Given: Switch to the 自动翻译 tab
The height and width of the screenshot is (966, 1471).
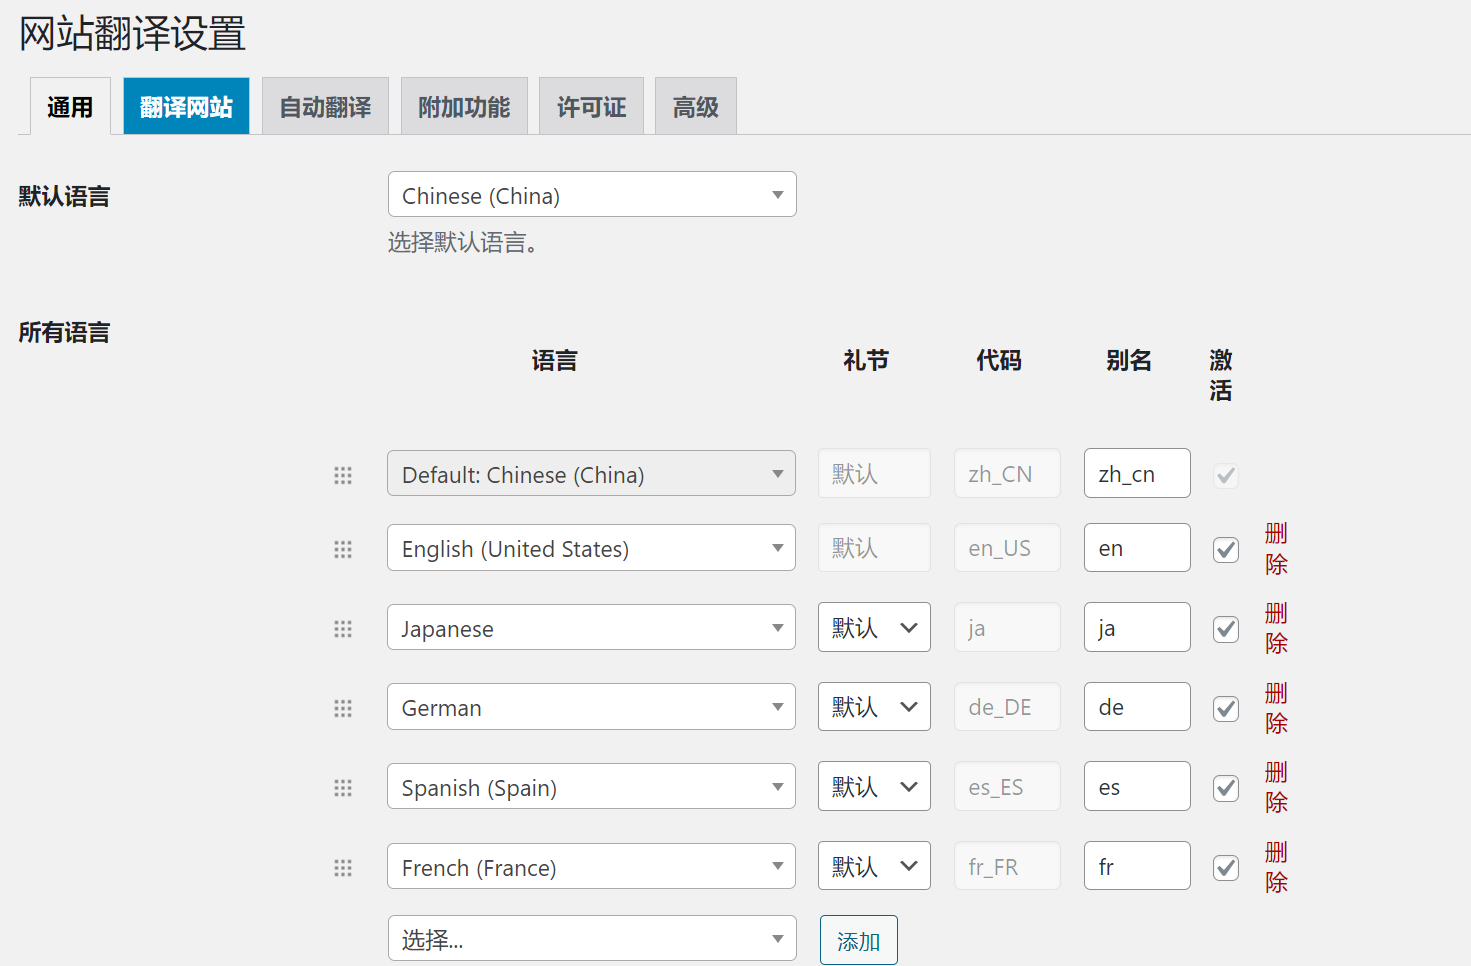Looking at the screenshot, I should pos(324,105).
